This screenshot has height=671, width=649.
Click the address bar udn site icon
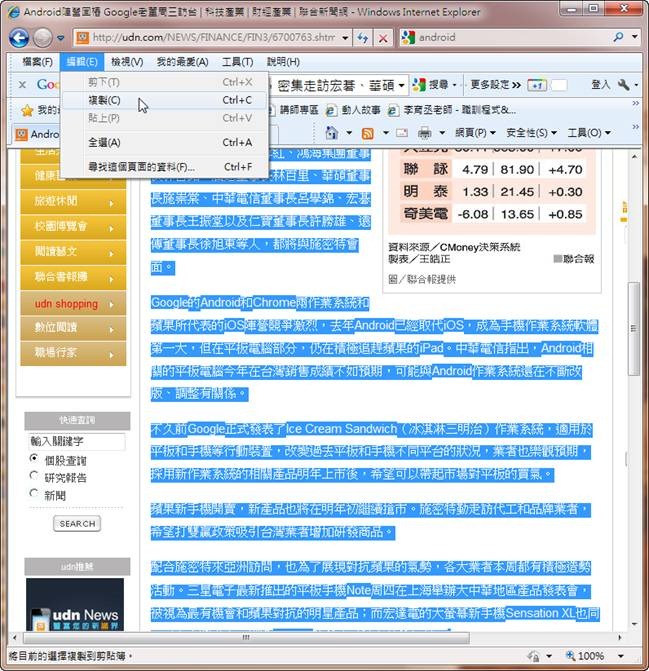pos(82,38)
